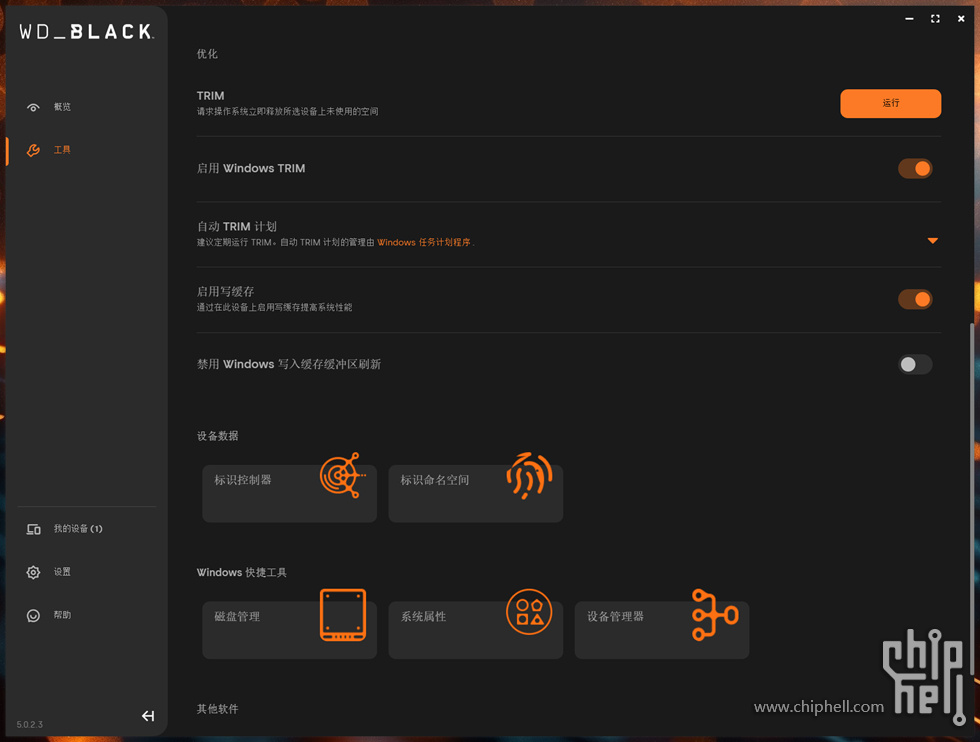Click the TRIM heading text

210,96
